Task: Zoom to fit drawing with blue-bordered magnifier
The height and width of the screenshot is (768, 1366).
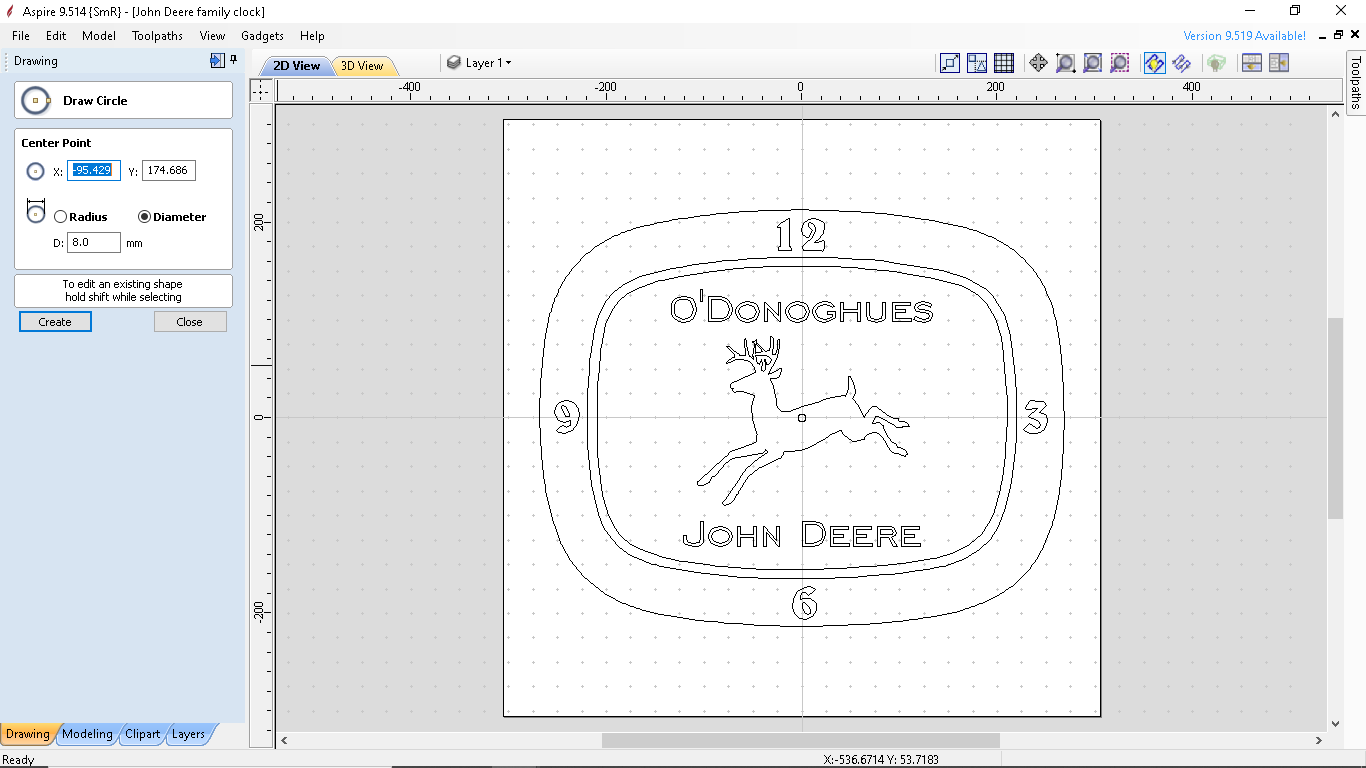Action: 1092,63
